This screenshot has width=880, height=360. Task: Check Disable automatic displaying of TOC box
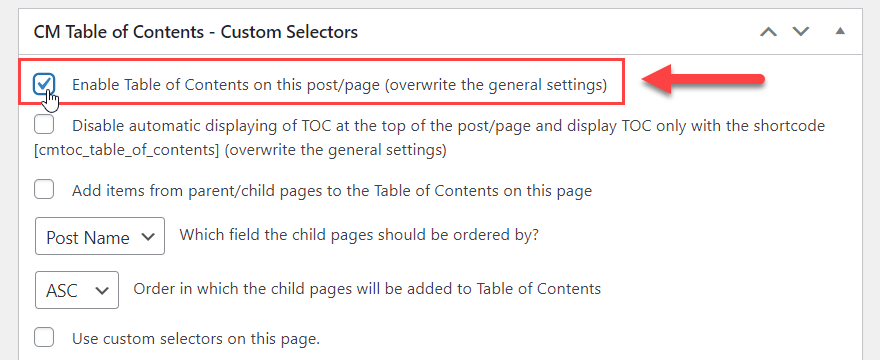click(x=44, y=125)
